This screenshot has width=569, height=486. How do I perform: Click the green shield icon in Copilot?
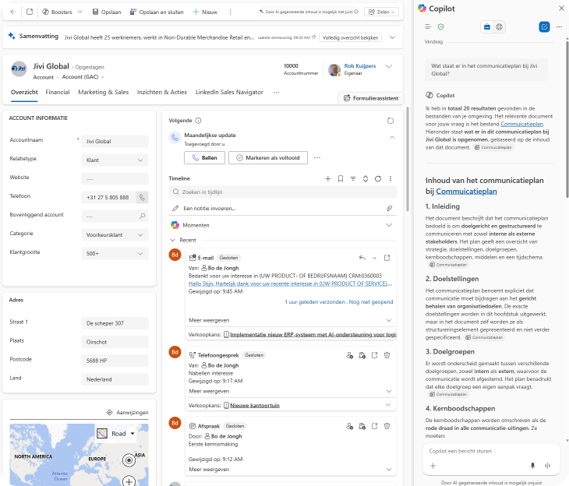[441, 27]
